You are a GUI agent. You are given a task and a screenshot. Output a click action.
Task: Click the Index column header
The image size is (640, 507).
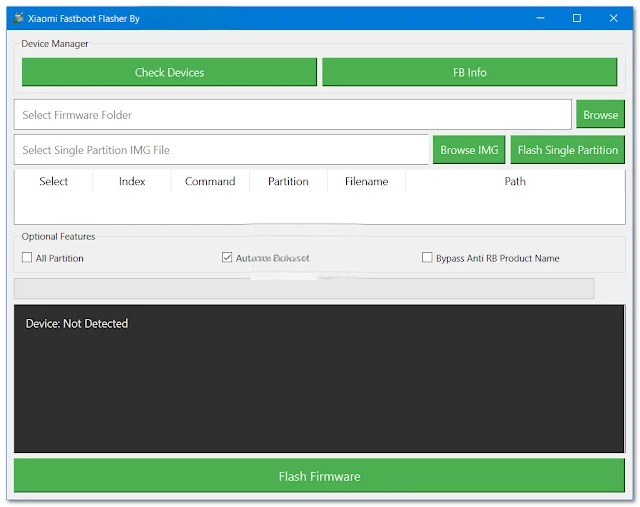point(132,181)
